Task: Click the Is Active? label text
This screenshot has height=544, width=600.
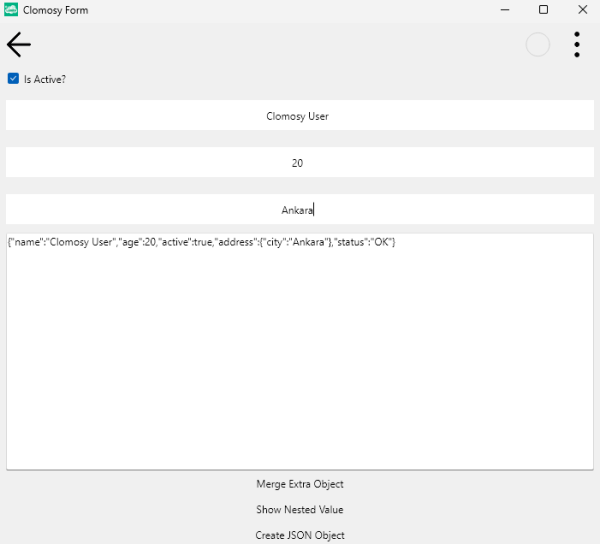Action: pyautogui.click(x=45, y=79)
